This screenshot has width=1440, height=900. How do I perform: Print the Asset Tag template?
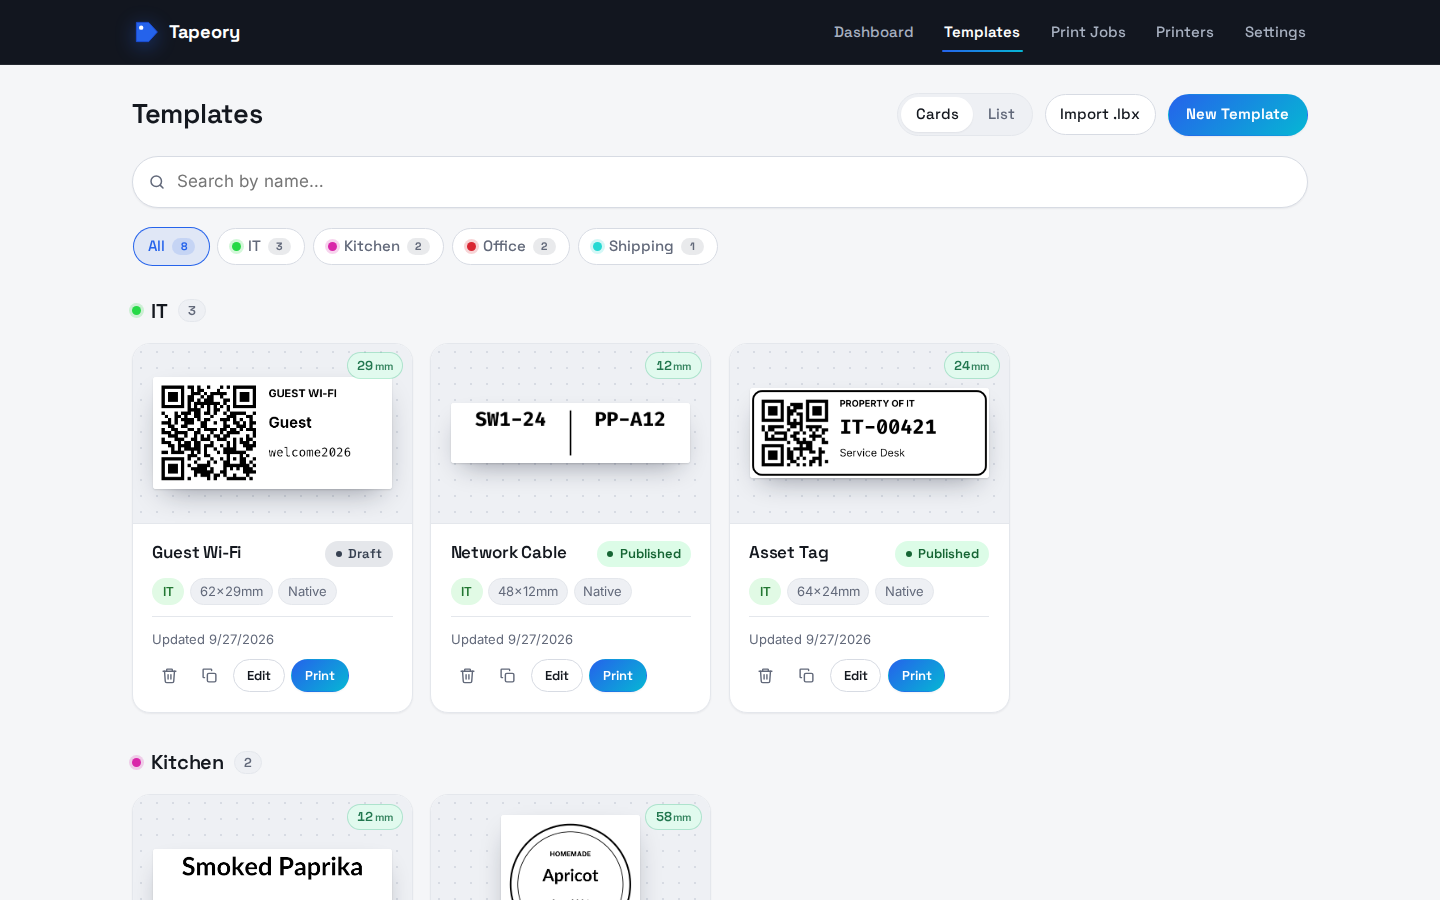(x=917, y=676)
